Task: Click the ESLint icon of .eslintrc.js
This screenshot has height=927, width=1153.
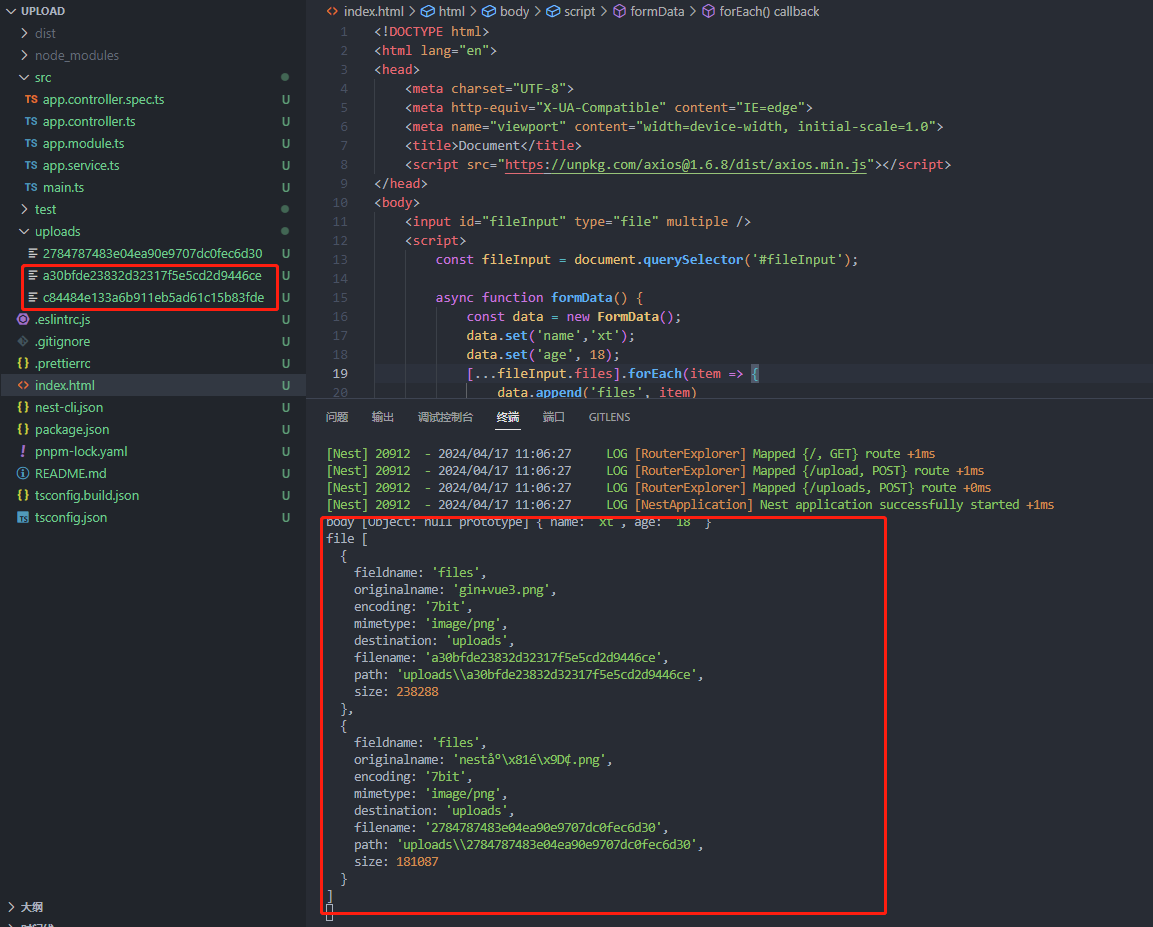Action: (23, 319)
